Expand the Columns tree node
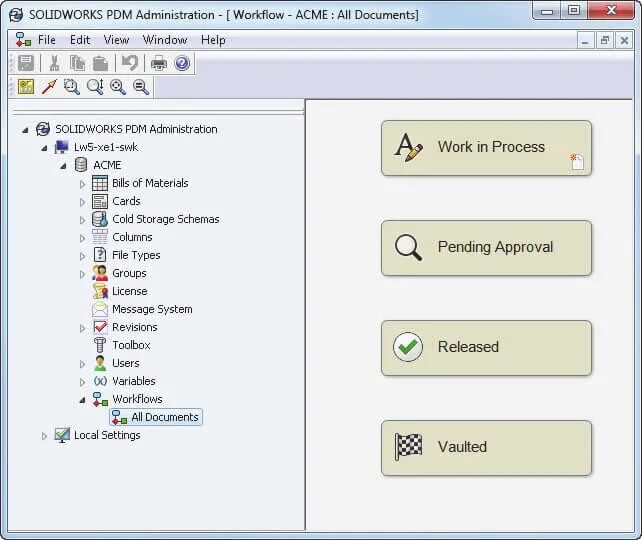The image size is (642, 540). [82, 238]
